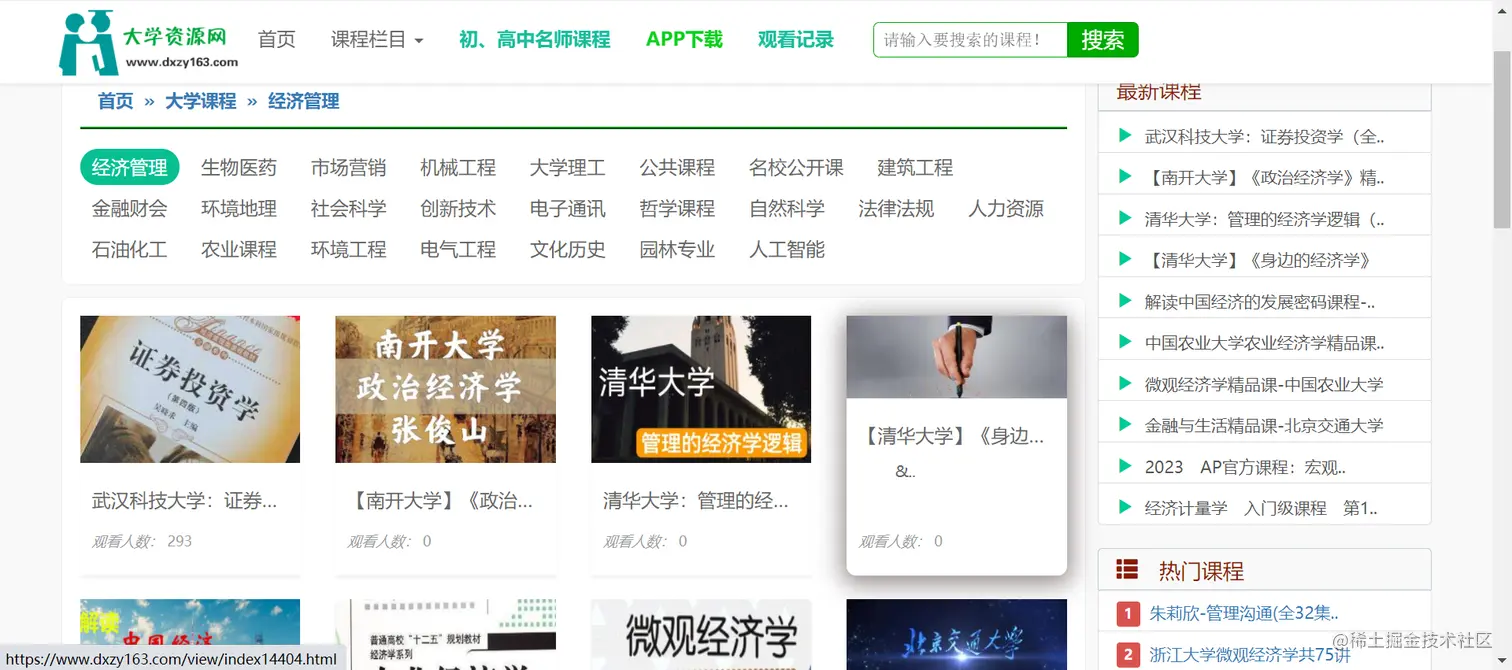Select the 人工智能 category
Screen dimensions: 1512x670
point(787,249)
